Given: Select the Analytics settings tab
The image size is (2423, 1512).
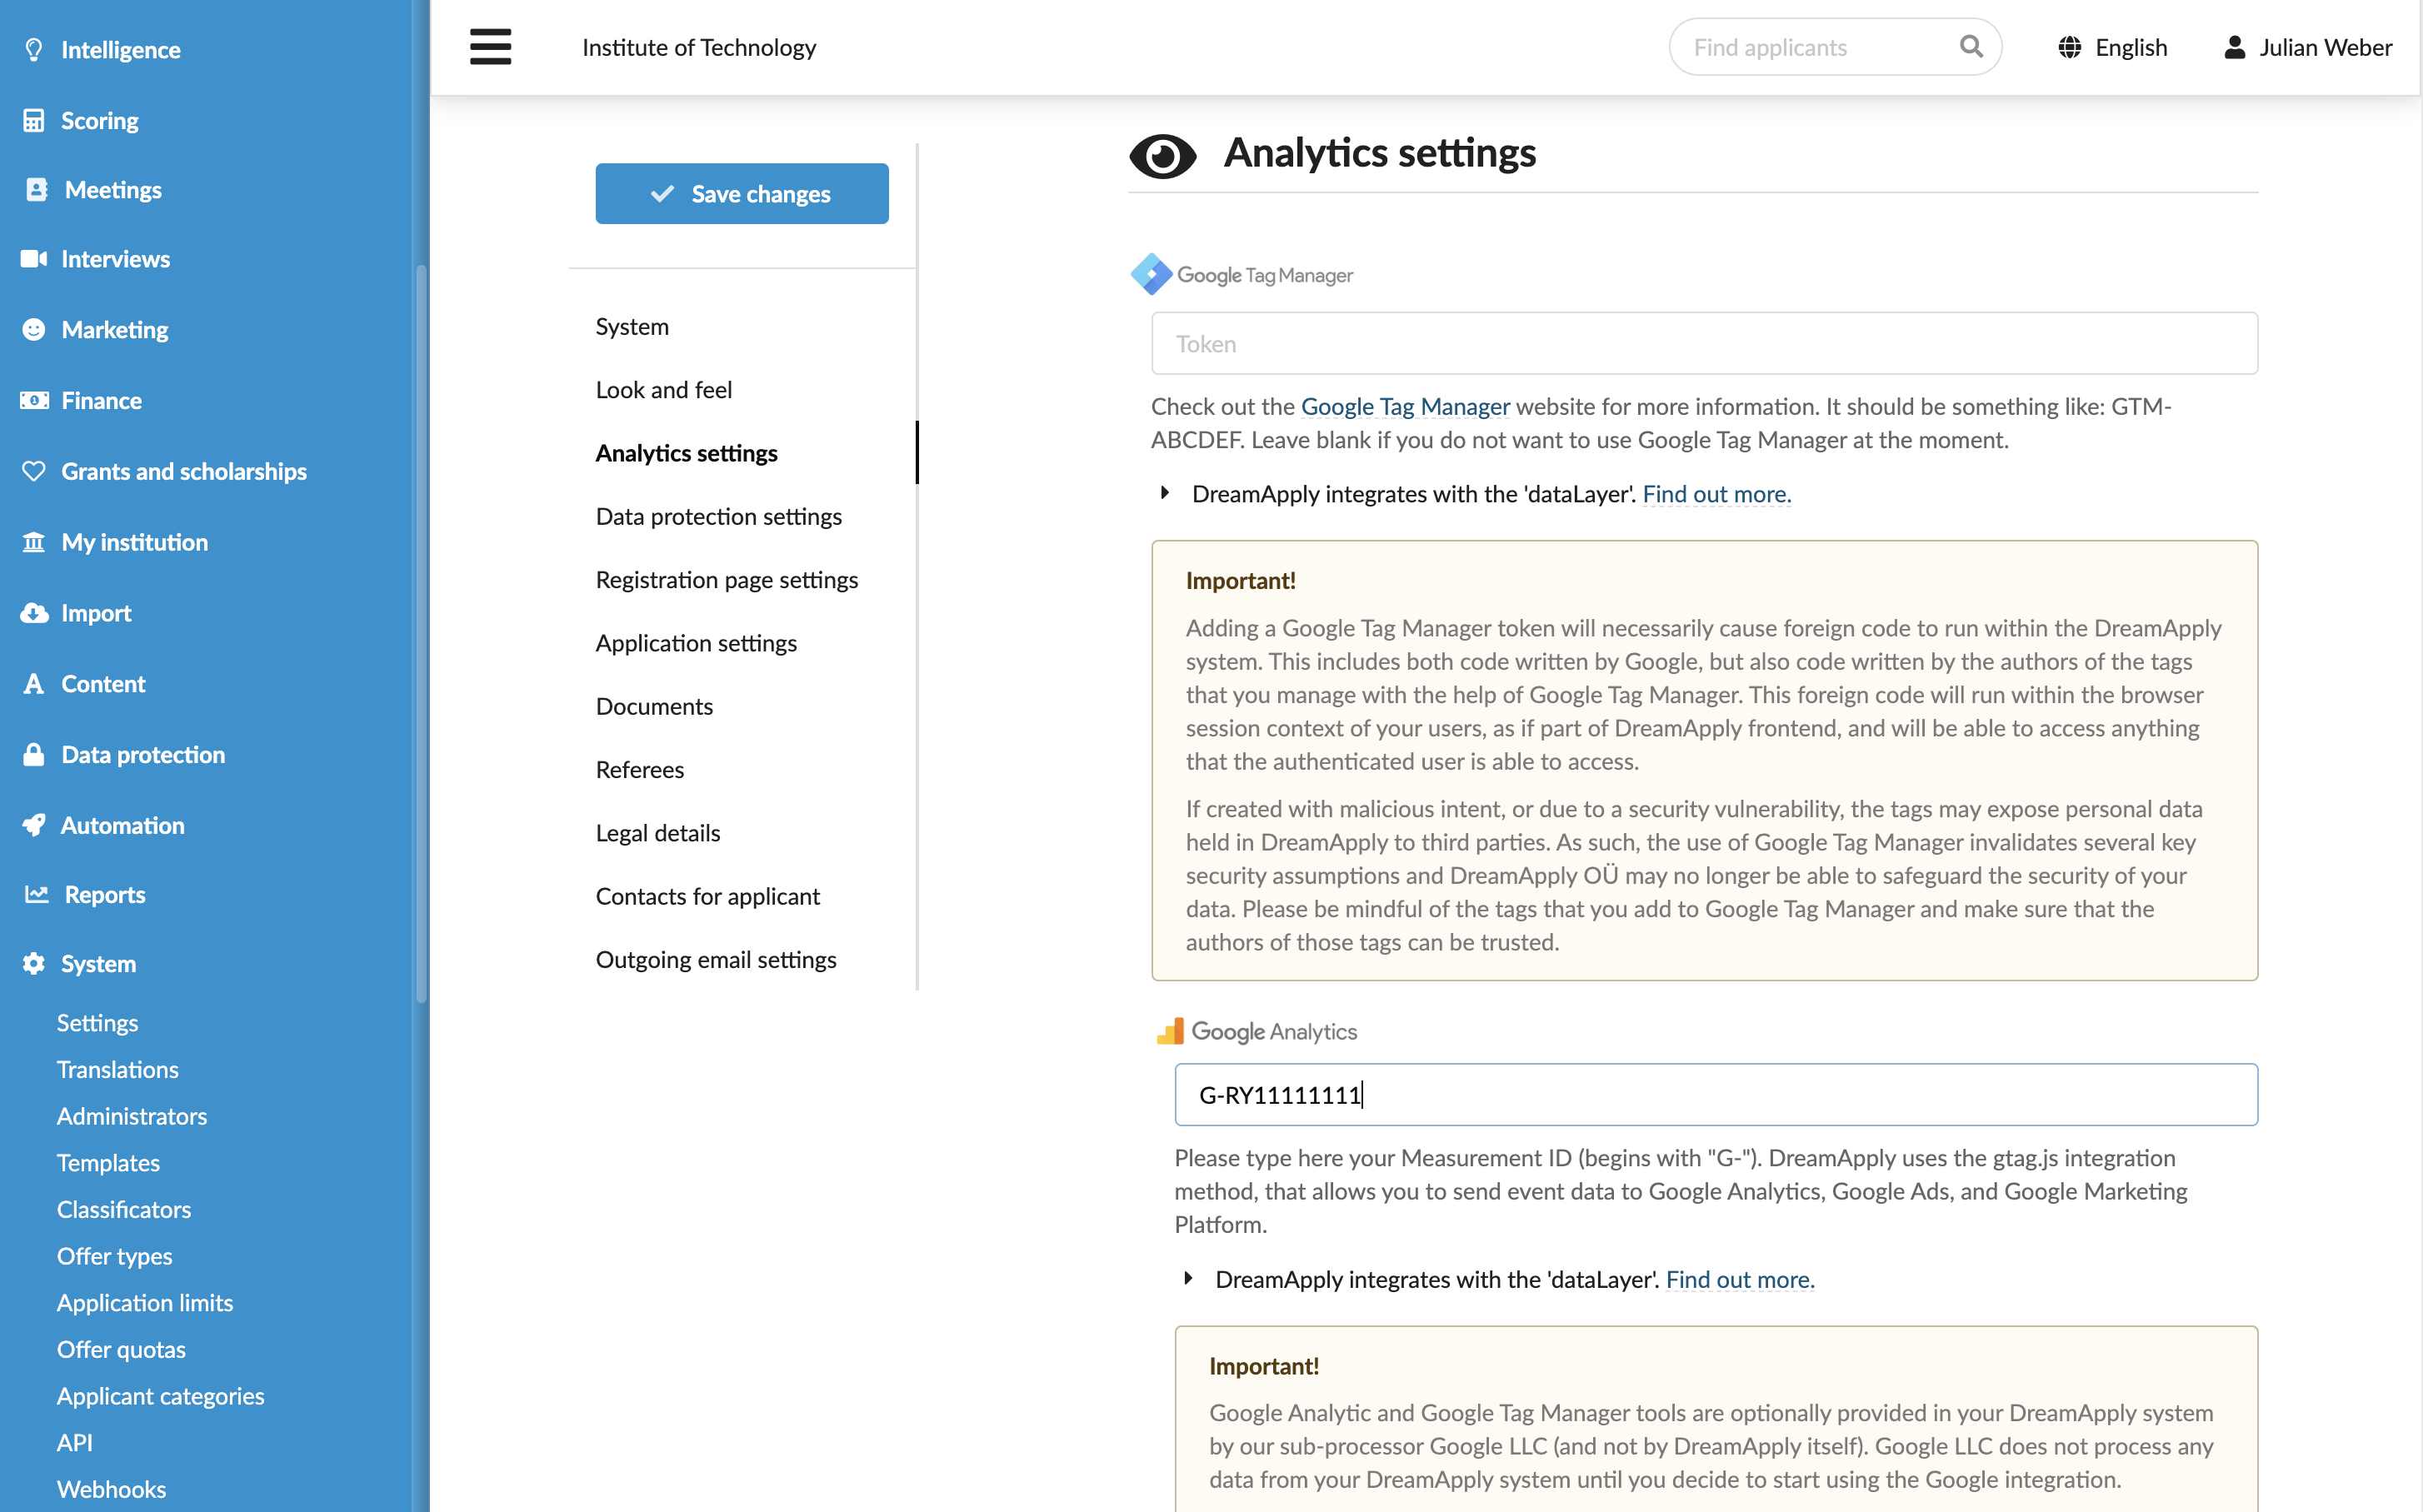Looking at the screenshot, I should (x=686, y=452).
